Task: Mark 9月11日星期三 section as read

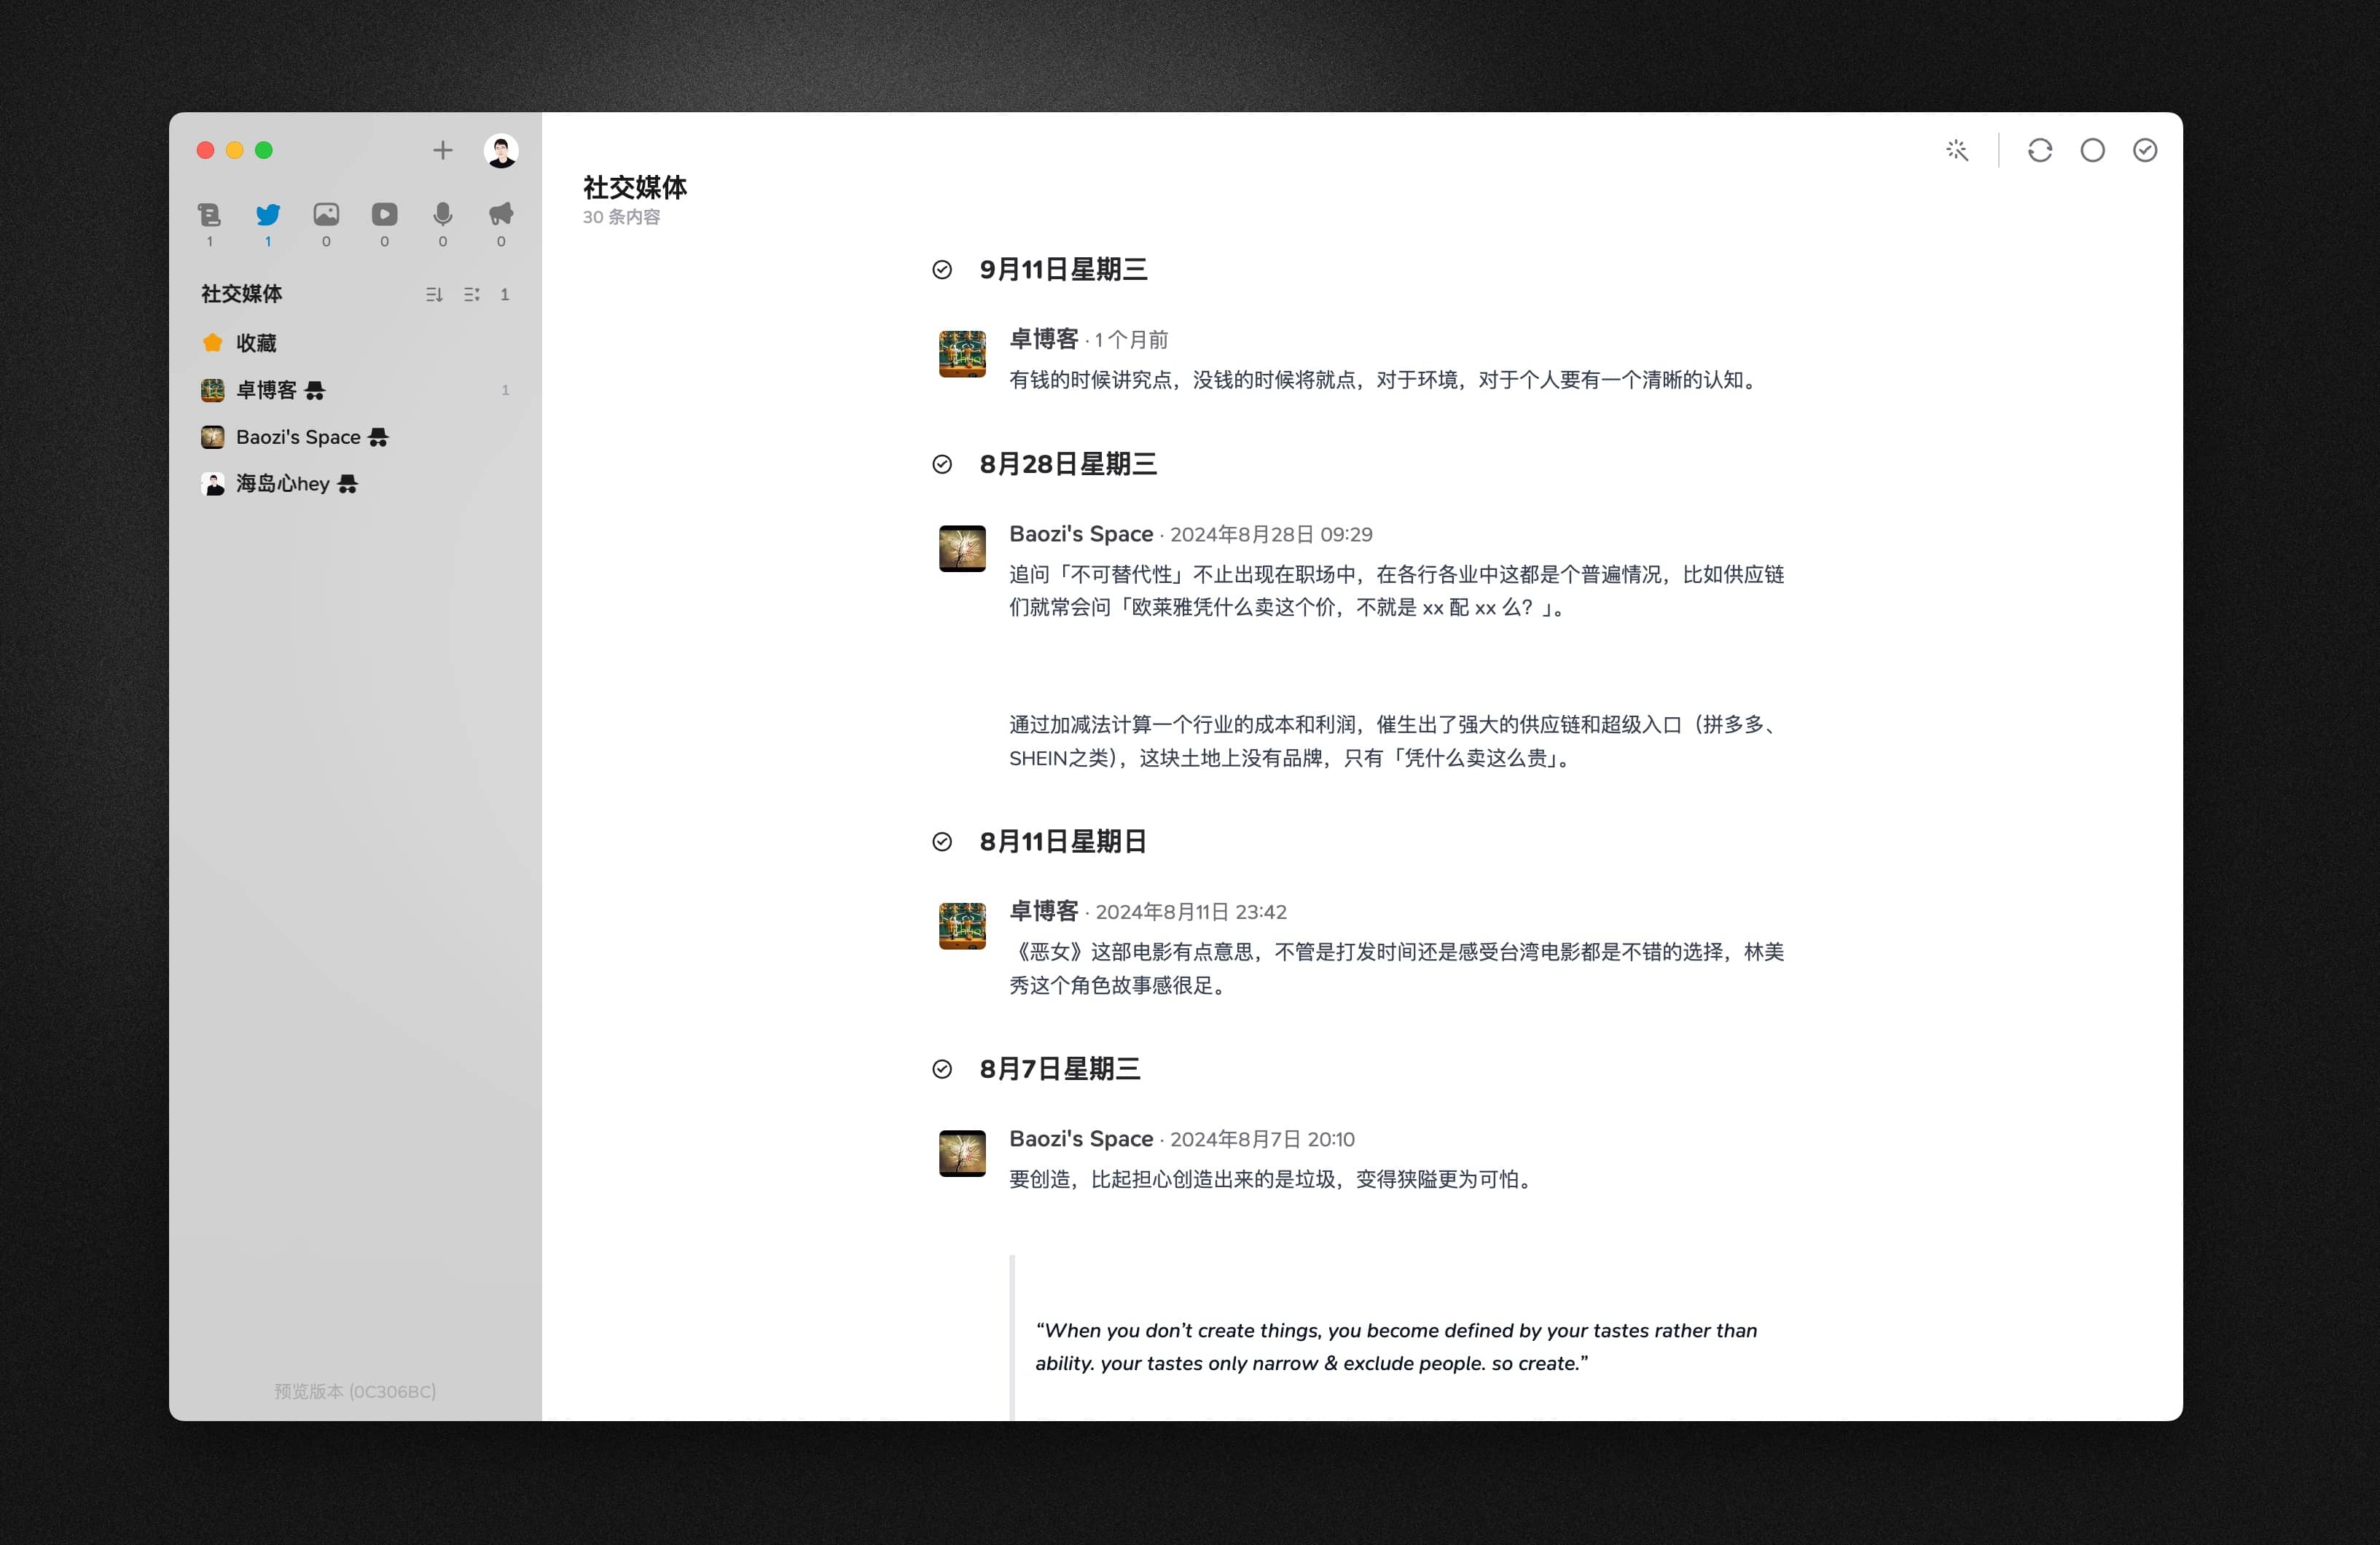Action: [x=941, y=269]
